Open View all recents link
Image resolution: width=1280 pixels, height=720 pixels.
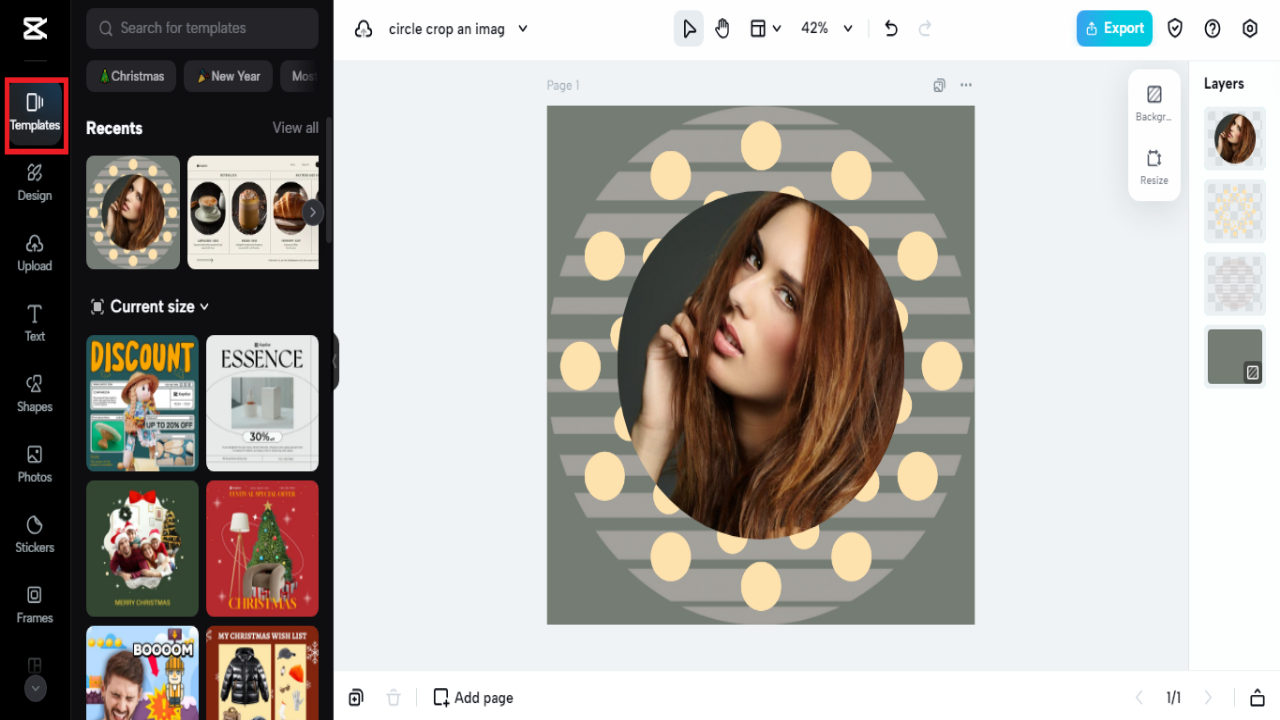pyautogui.click(x=296, y=128)
